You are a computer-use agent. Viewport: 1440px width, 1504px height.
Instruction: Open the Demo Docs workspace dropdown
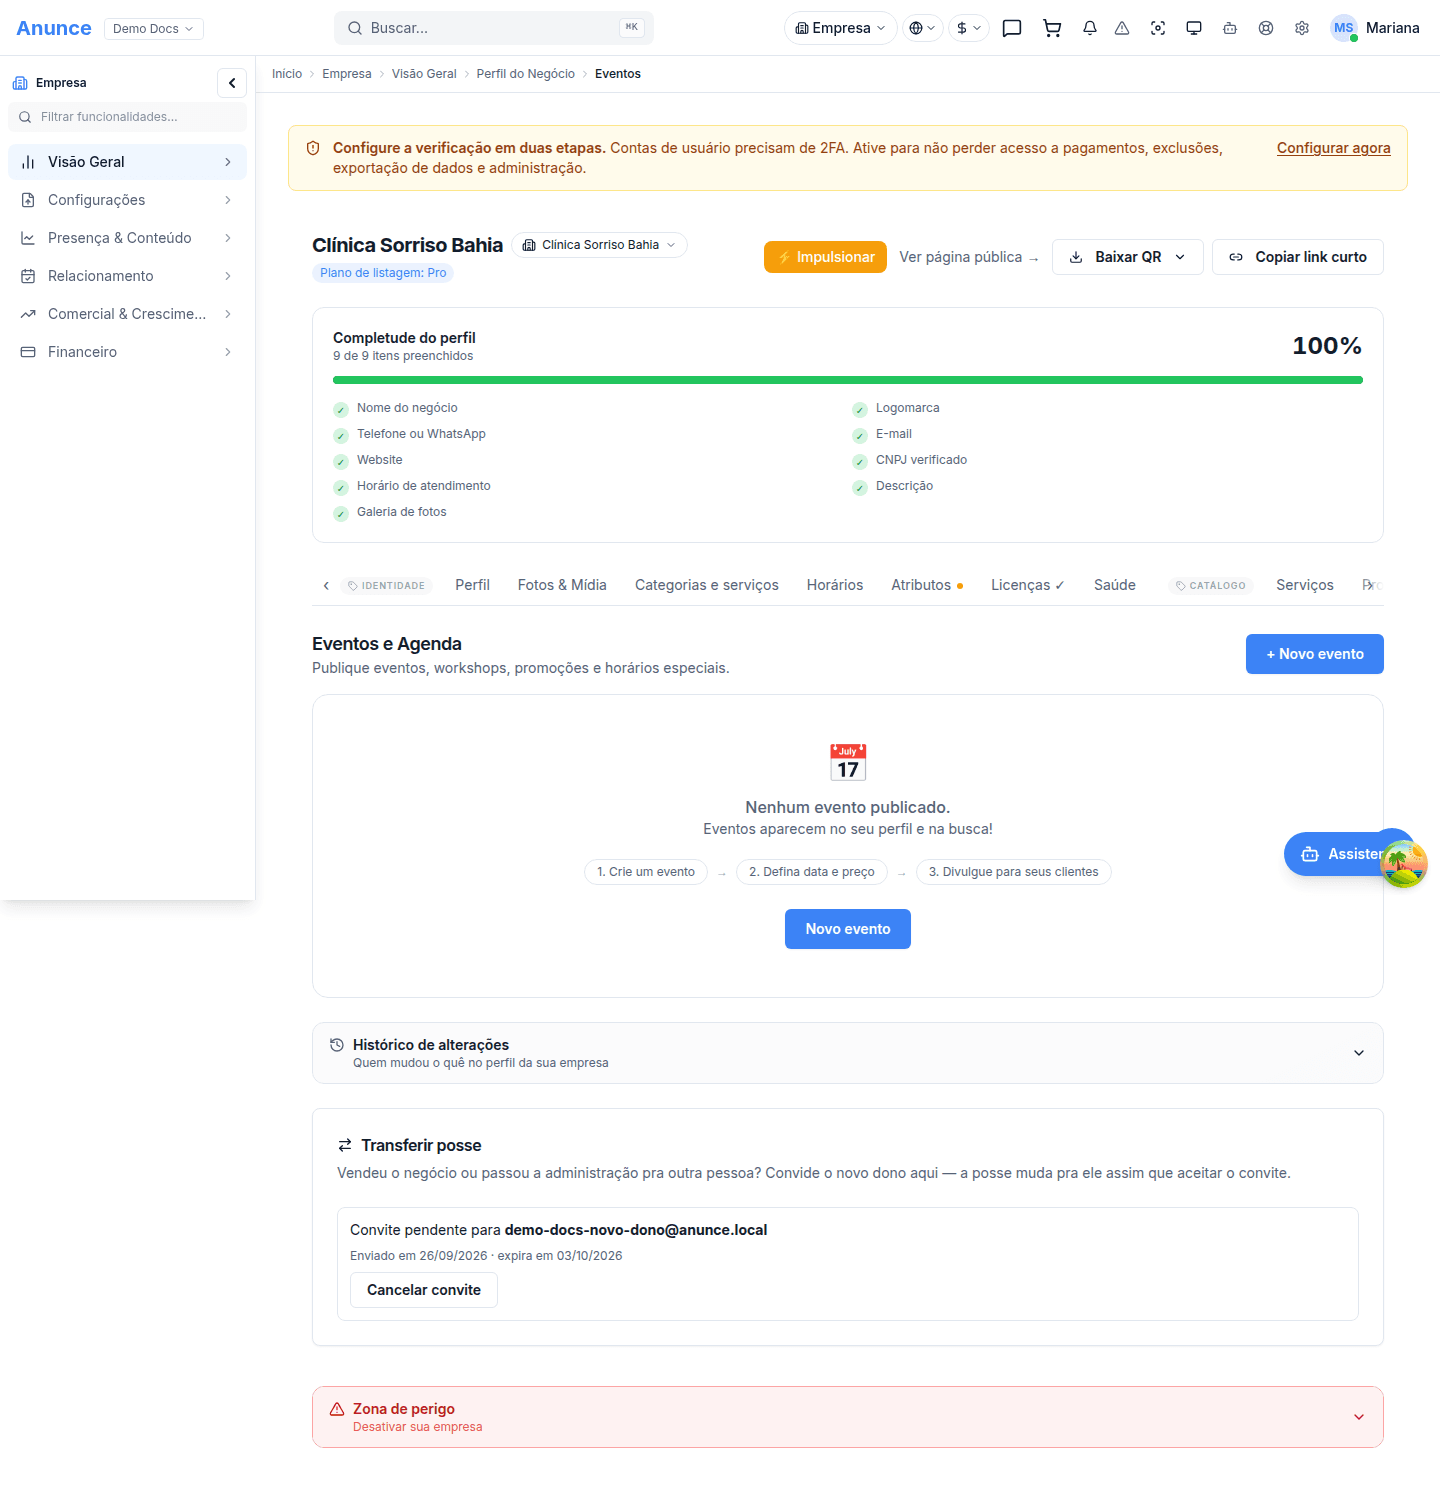coord(154,29)
